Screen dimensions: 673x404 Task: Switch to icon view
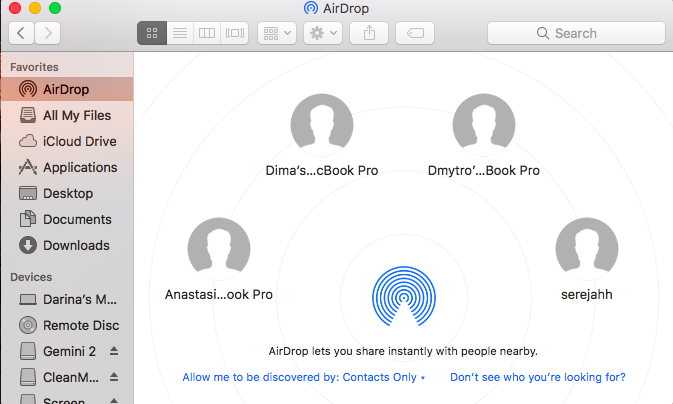(x=152, y=33)
